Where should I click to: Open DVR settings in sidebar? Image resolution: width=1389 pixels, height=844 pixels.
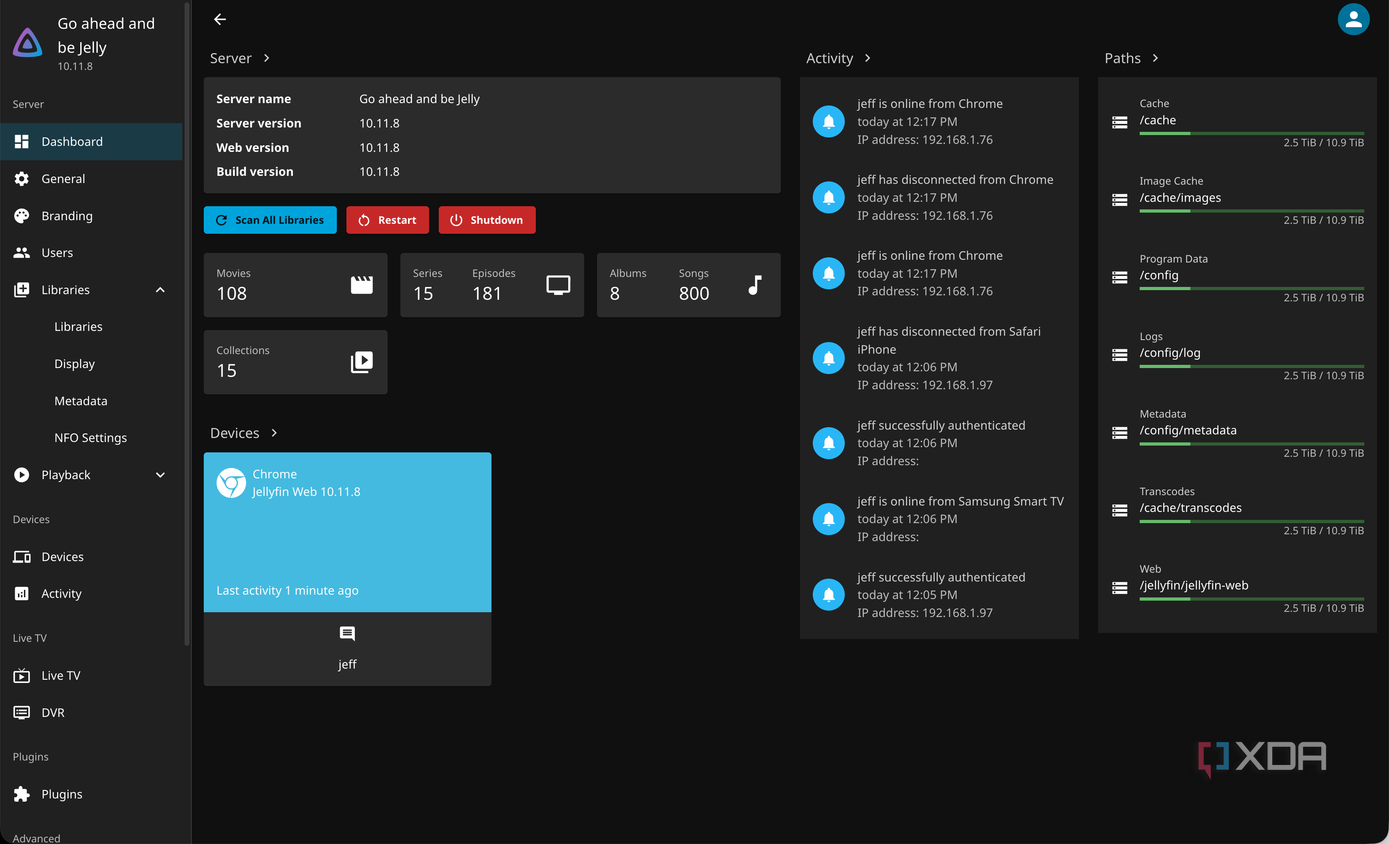point(91,713)
